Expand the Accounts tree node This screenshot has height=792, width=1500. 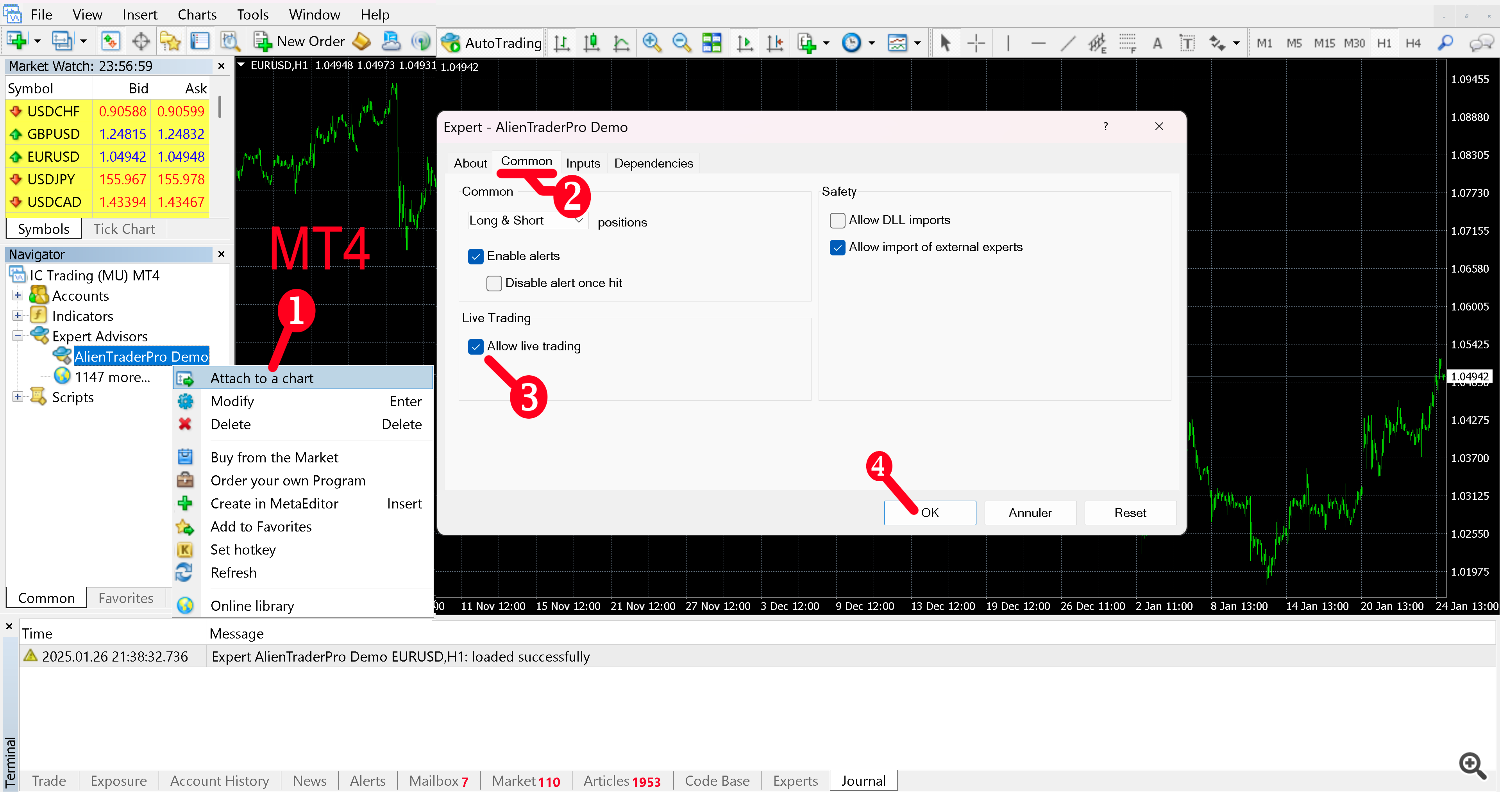(x=17, y=296)
